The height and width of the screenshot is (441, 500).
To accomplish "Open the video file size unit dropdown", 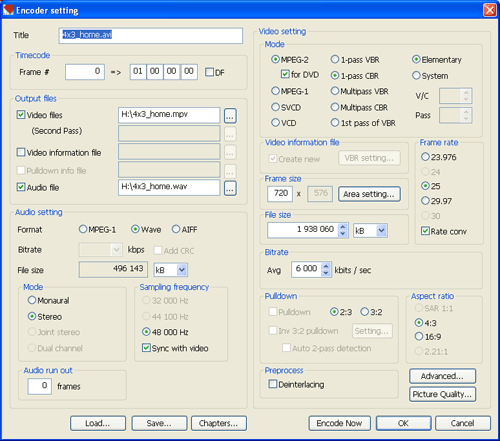I will pos(381,230).
